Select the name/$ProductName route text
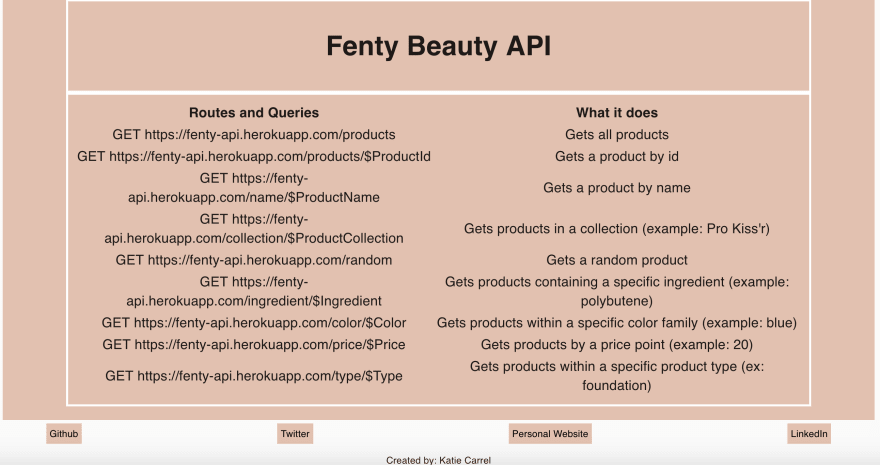880x465 pixels. click(254, 188)
